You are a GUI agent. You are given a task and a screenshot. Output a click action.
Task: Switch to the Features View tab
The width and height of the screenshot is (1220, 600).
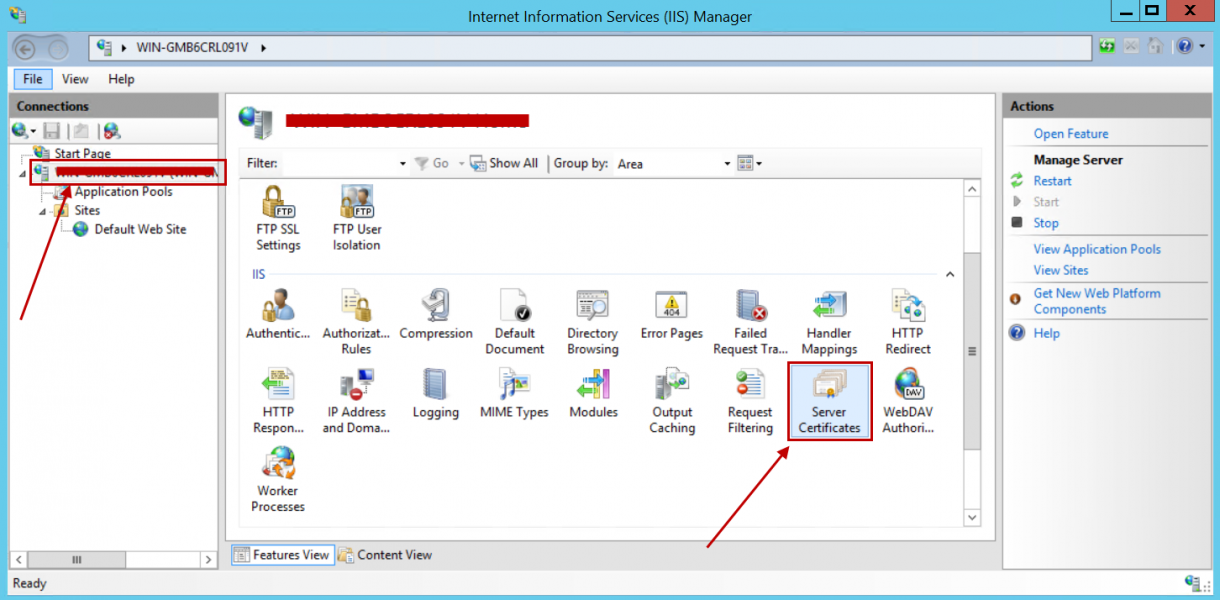pos(282,555)
